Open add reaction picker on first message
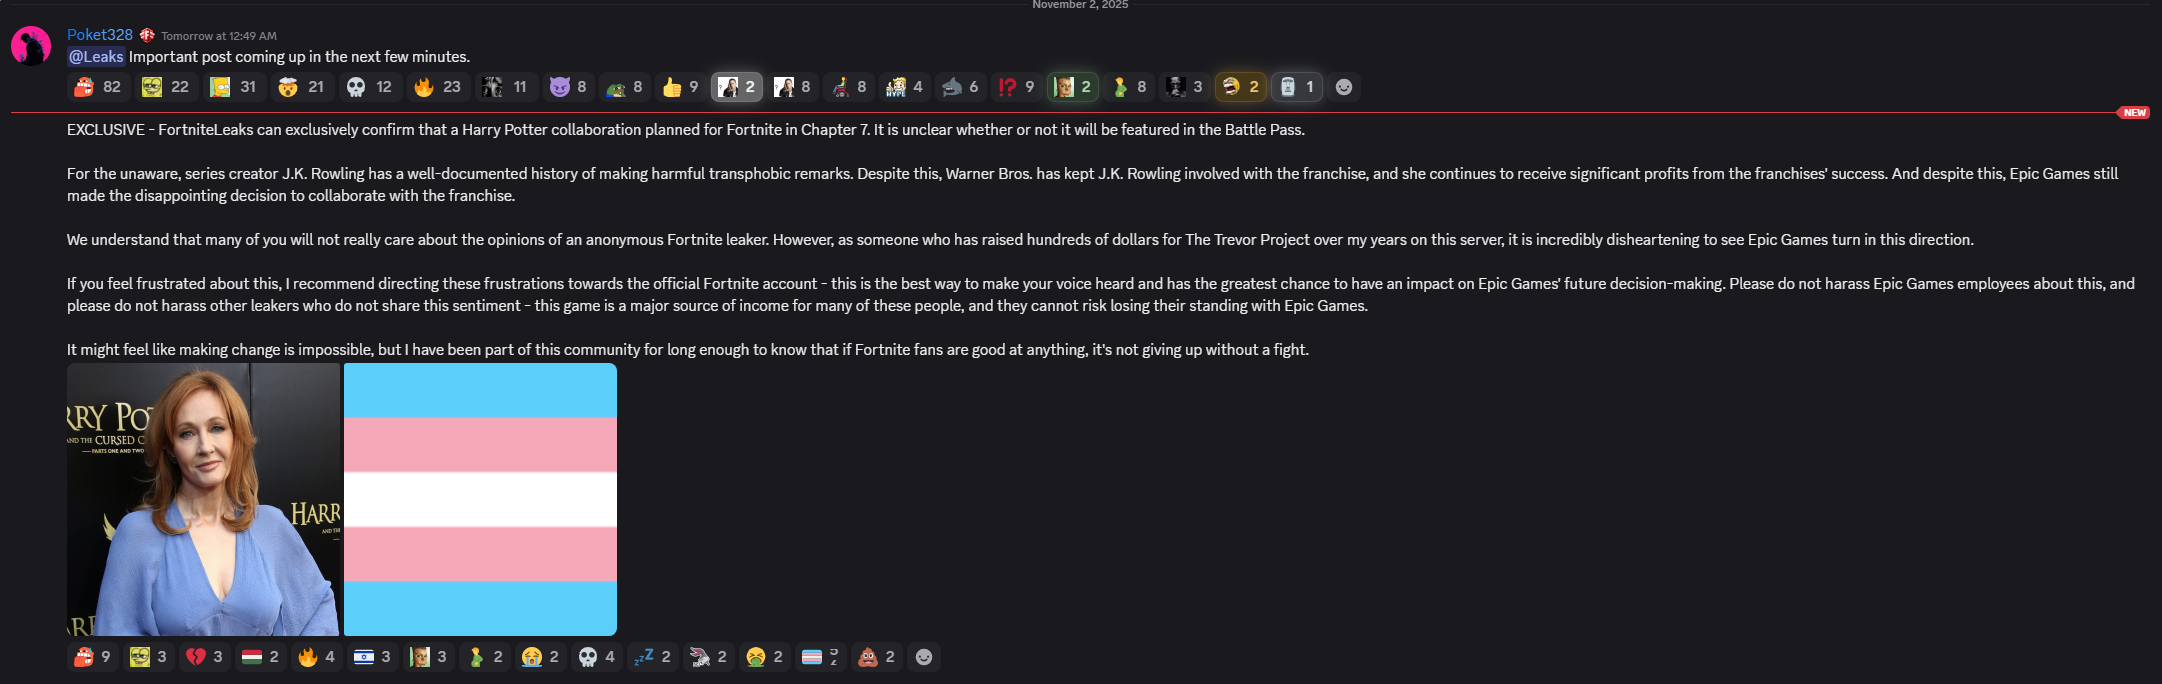 tap(1344, 87)
